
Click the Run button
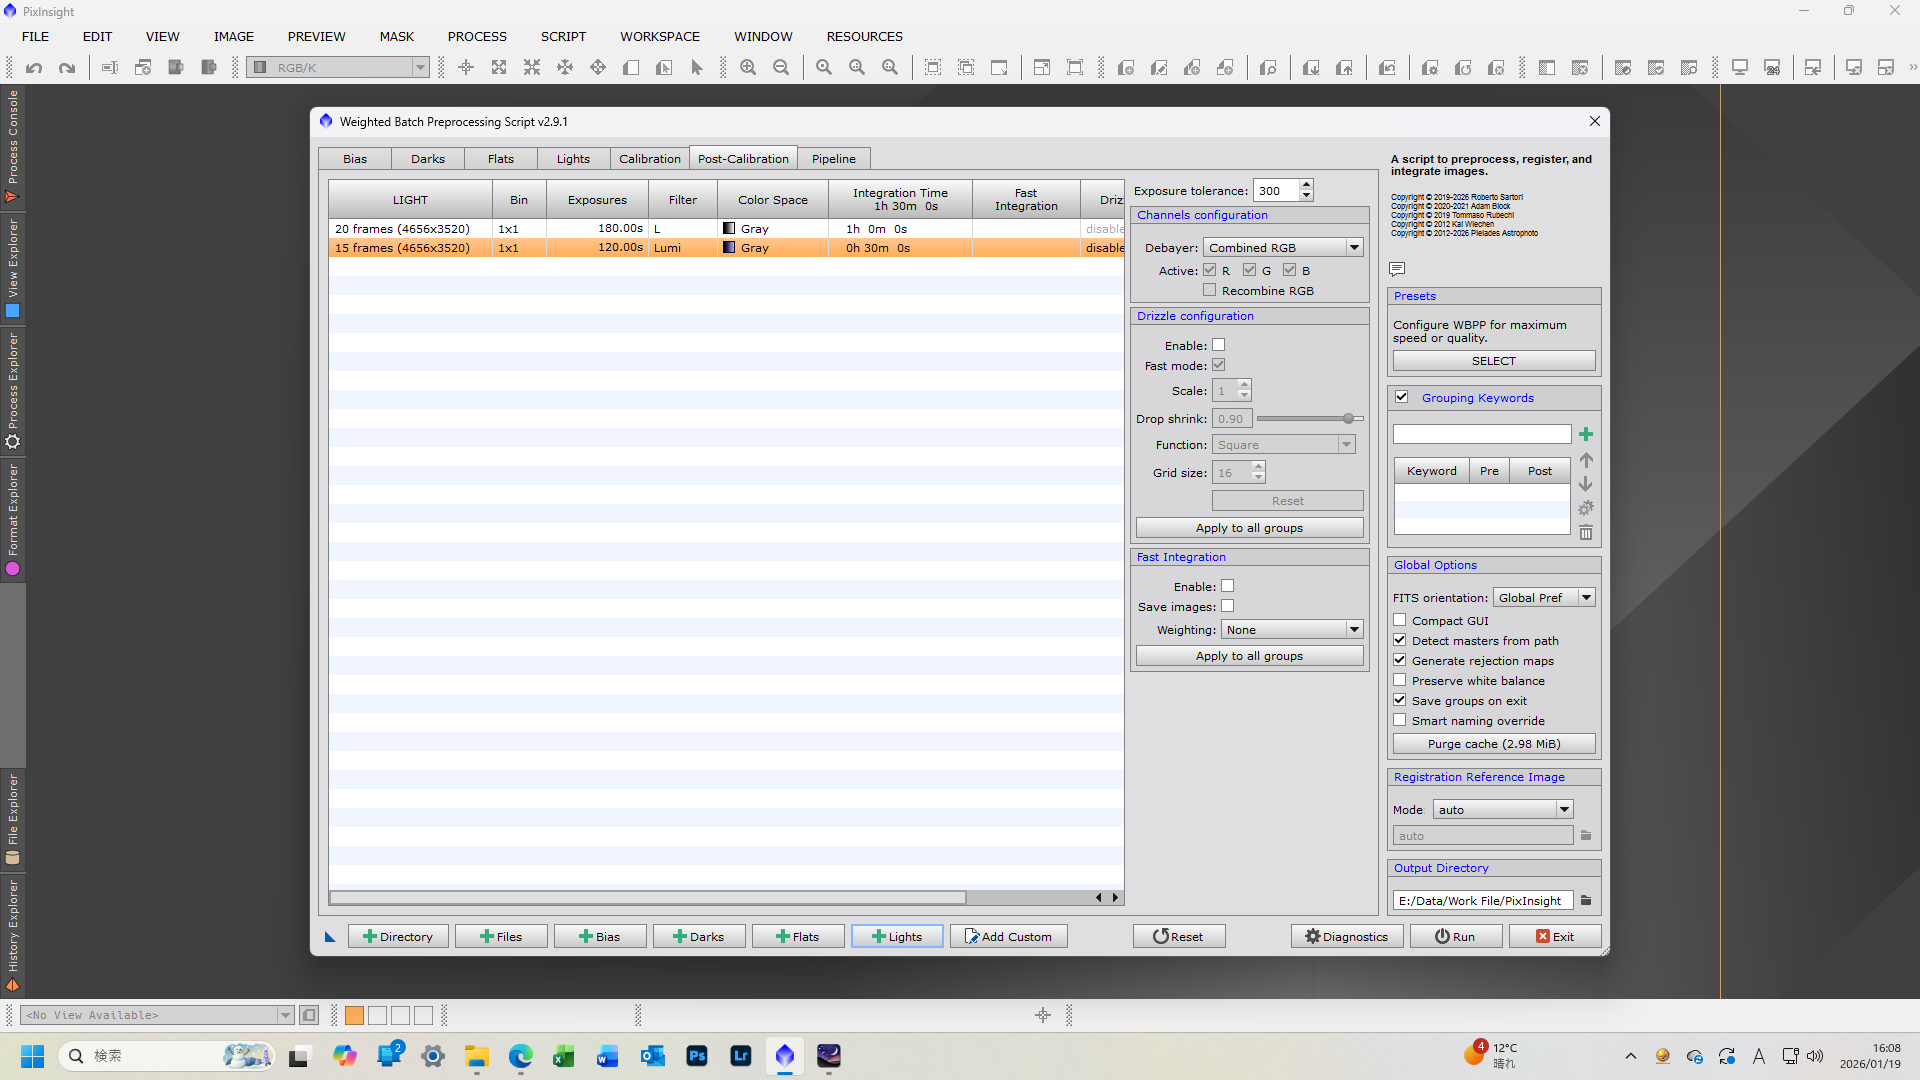pos(1455,937)
